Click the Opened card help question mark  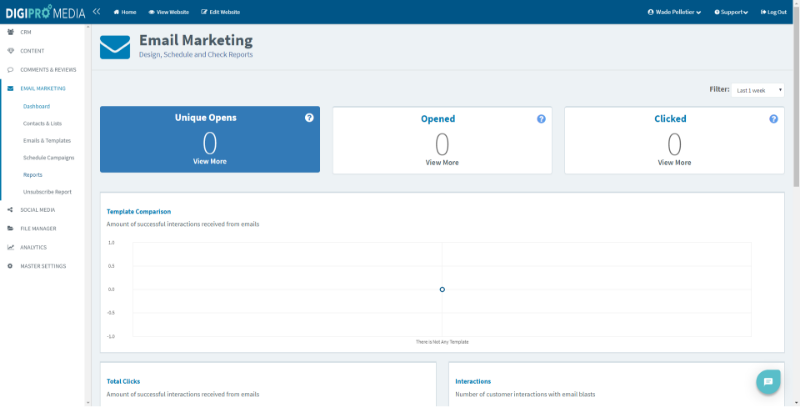541,119
